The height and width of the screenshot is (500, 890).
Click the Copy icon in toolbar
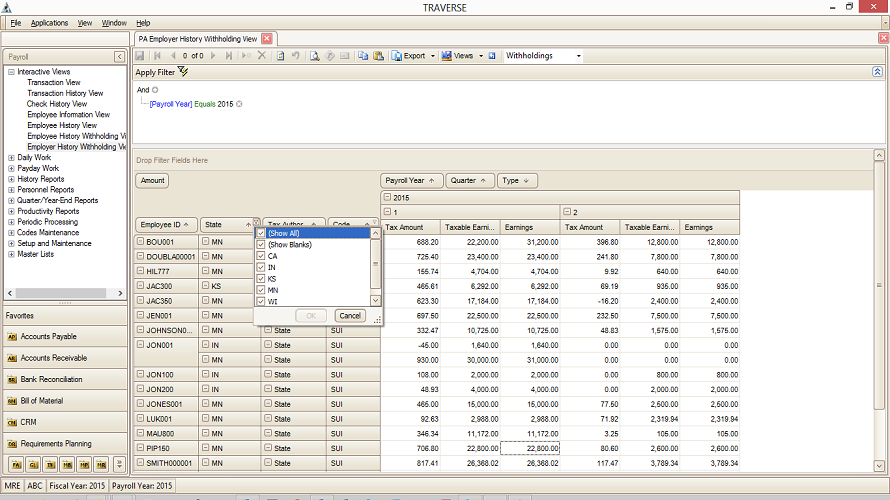363,56
